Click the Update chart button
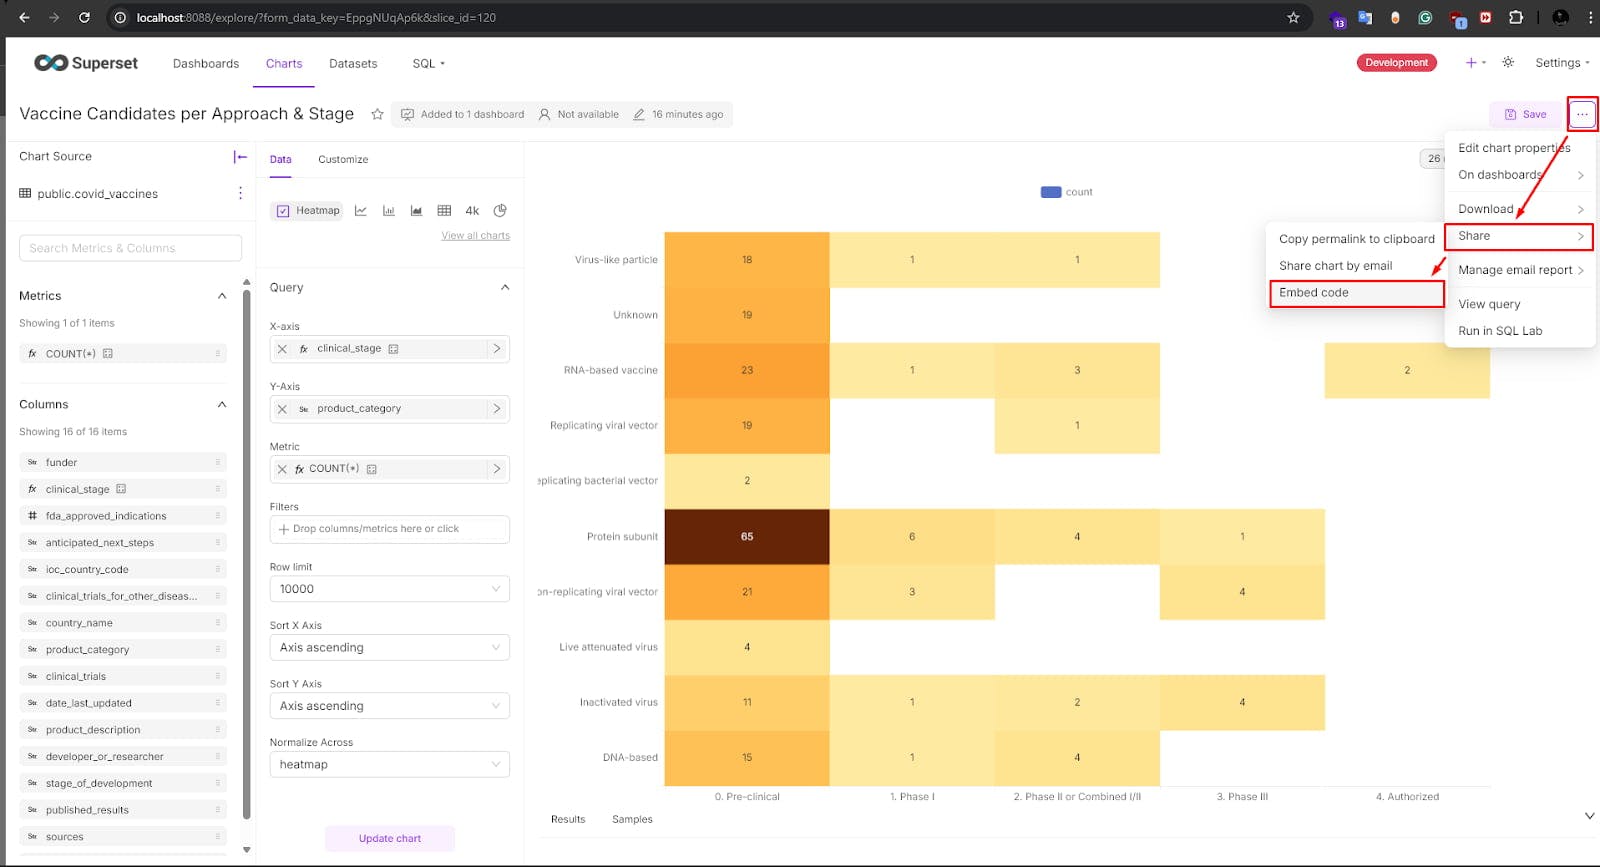This screenshot has height=867, width=1600. click(x=389, y=838)
